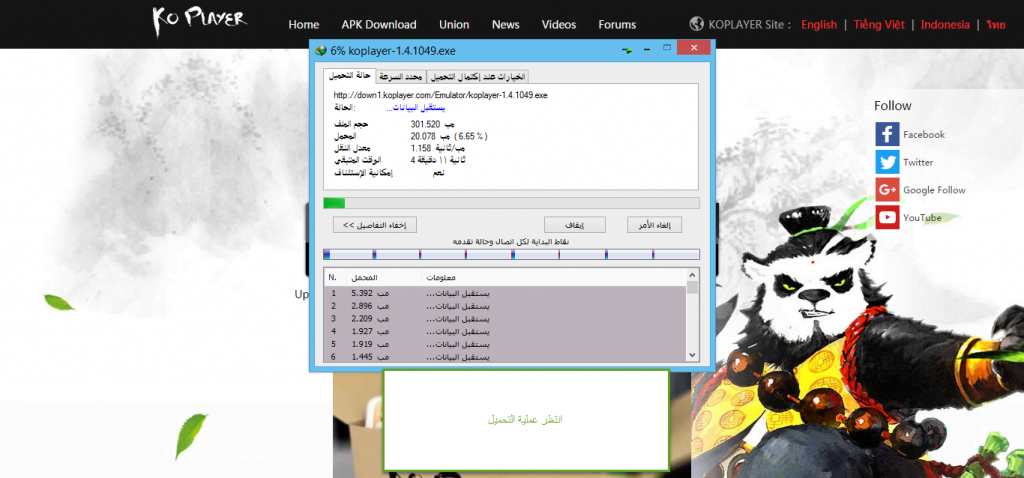Open the News page

(x=505, y=25)
